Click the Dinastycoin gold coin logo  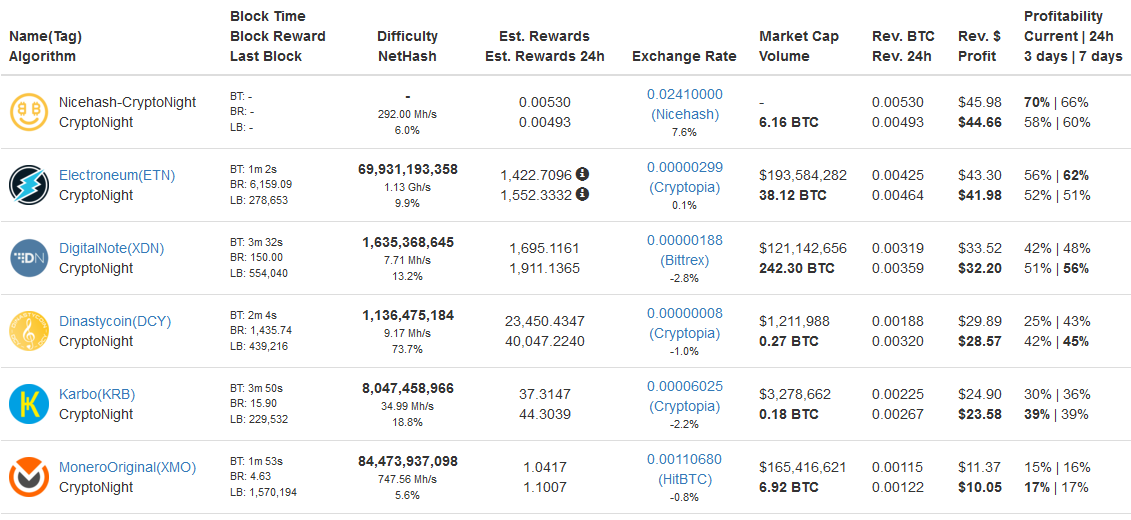click(30, 331)
